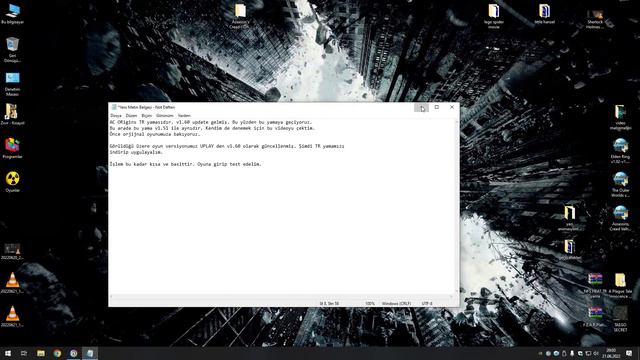Select the Bu bilgisayar desktop icon

[13, 14]
